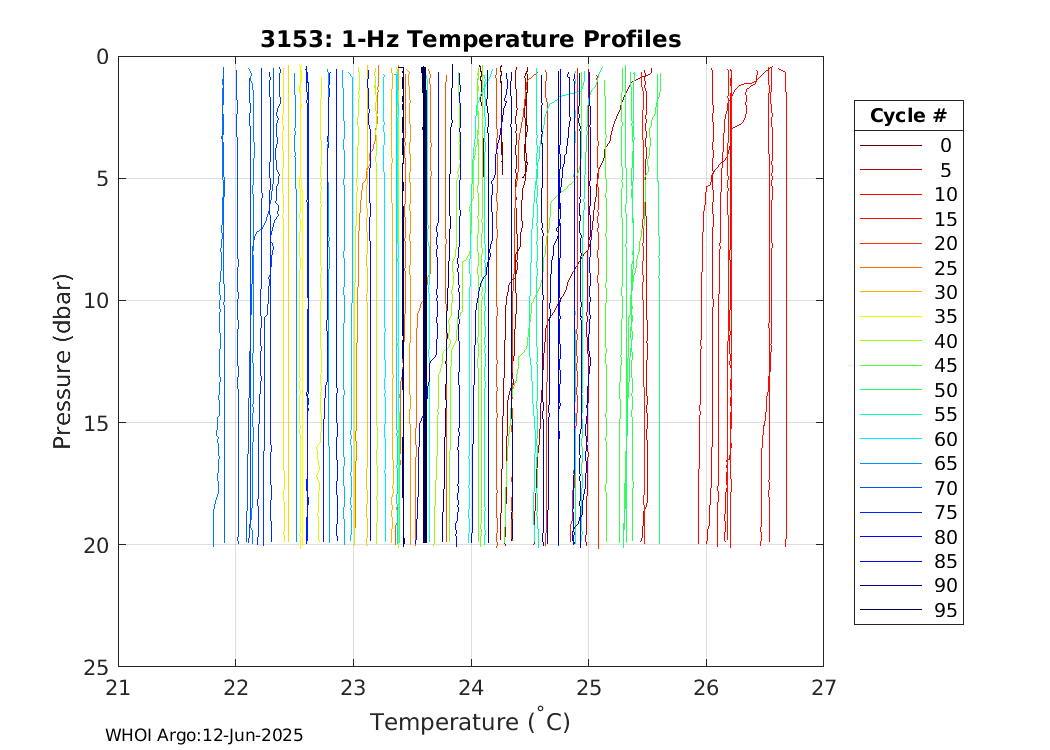
Task: Select legend entry for cycle 35
Action: 909,316
